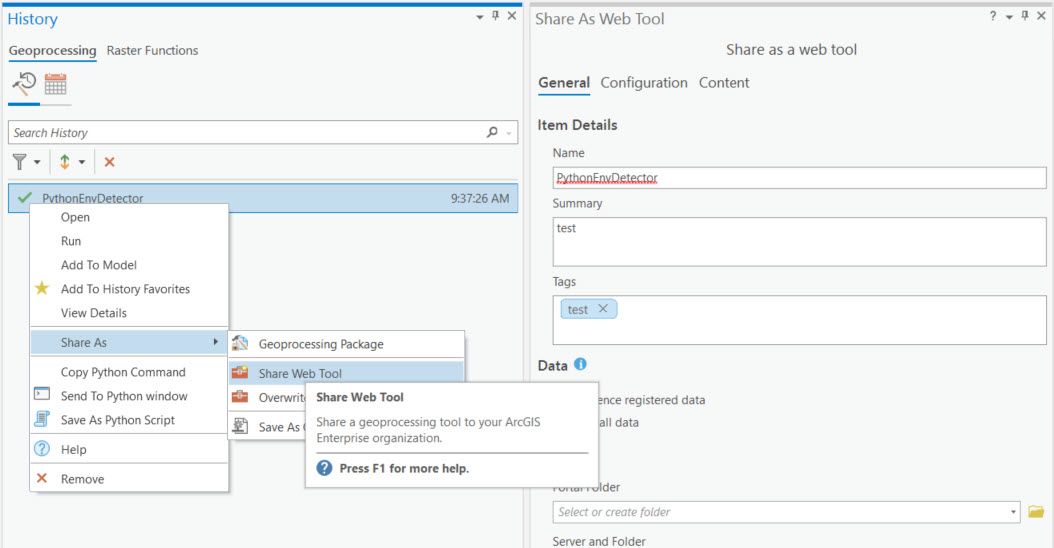This screenshot has width=1054, height=548.
Task: Choose Geoprocessing Package from Share As submenu
Action: tap(320, 344)
